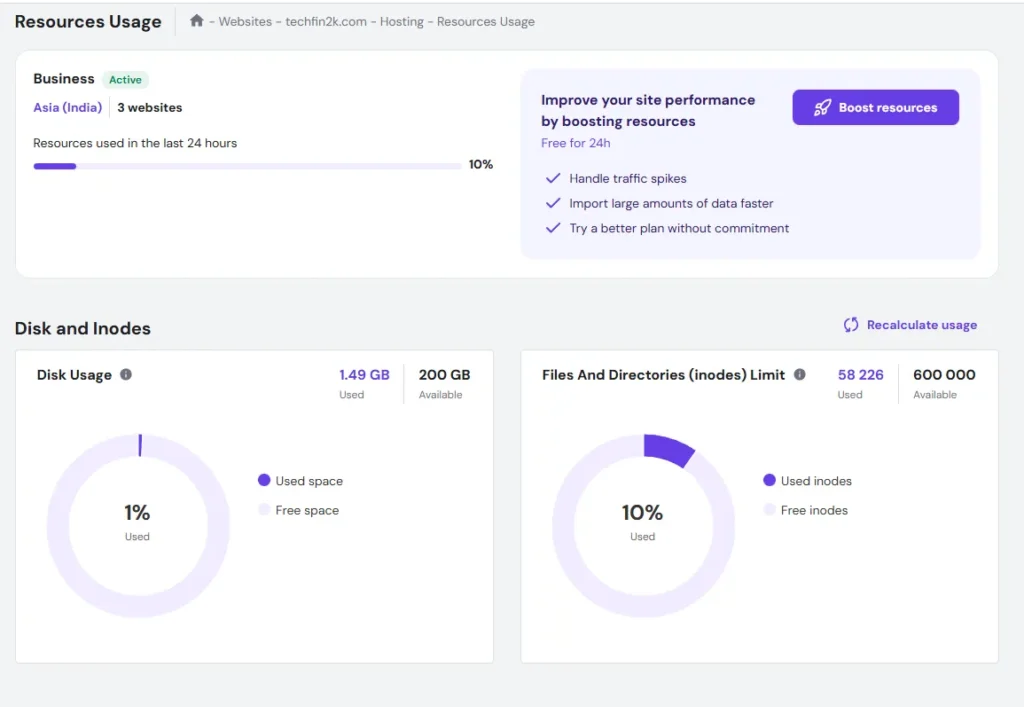Click the Free for 24h text
This screenshot has width=1024, height=707.
click(x=575, y=143)
